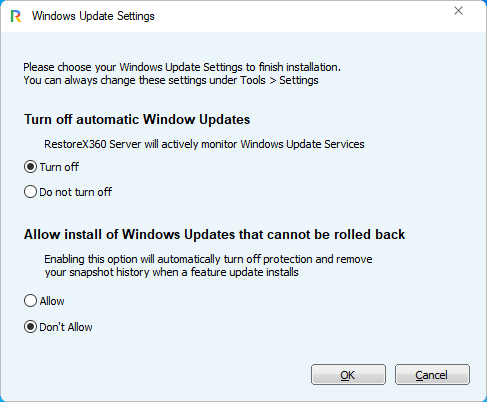Click the Don't Allow label text
487x402 pixels.
click(x=66, y=327)
